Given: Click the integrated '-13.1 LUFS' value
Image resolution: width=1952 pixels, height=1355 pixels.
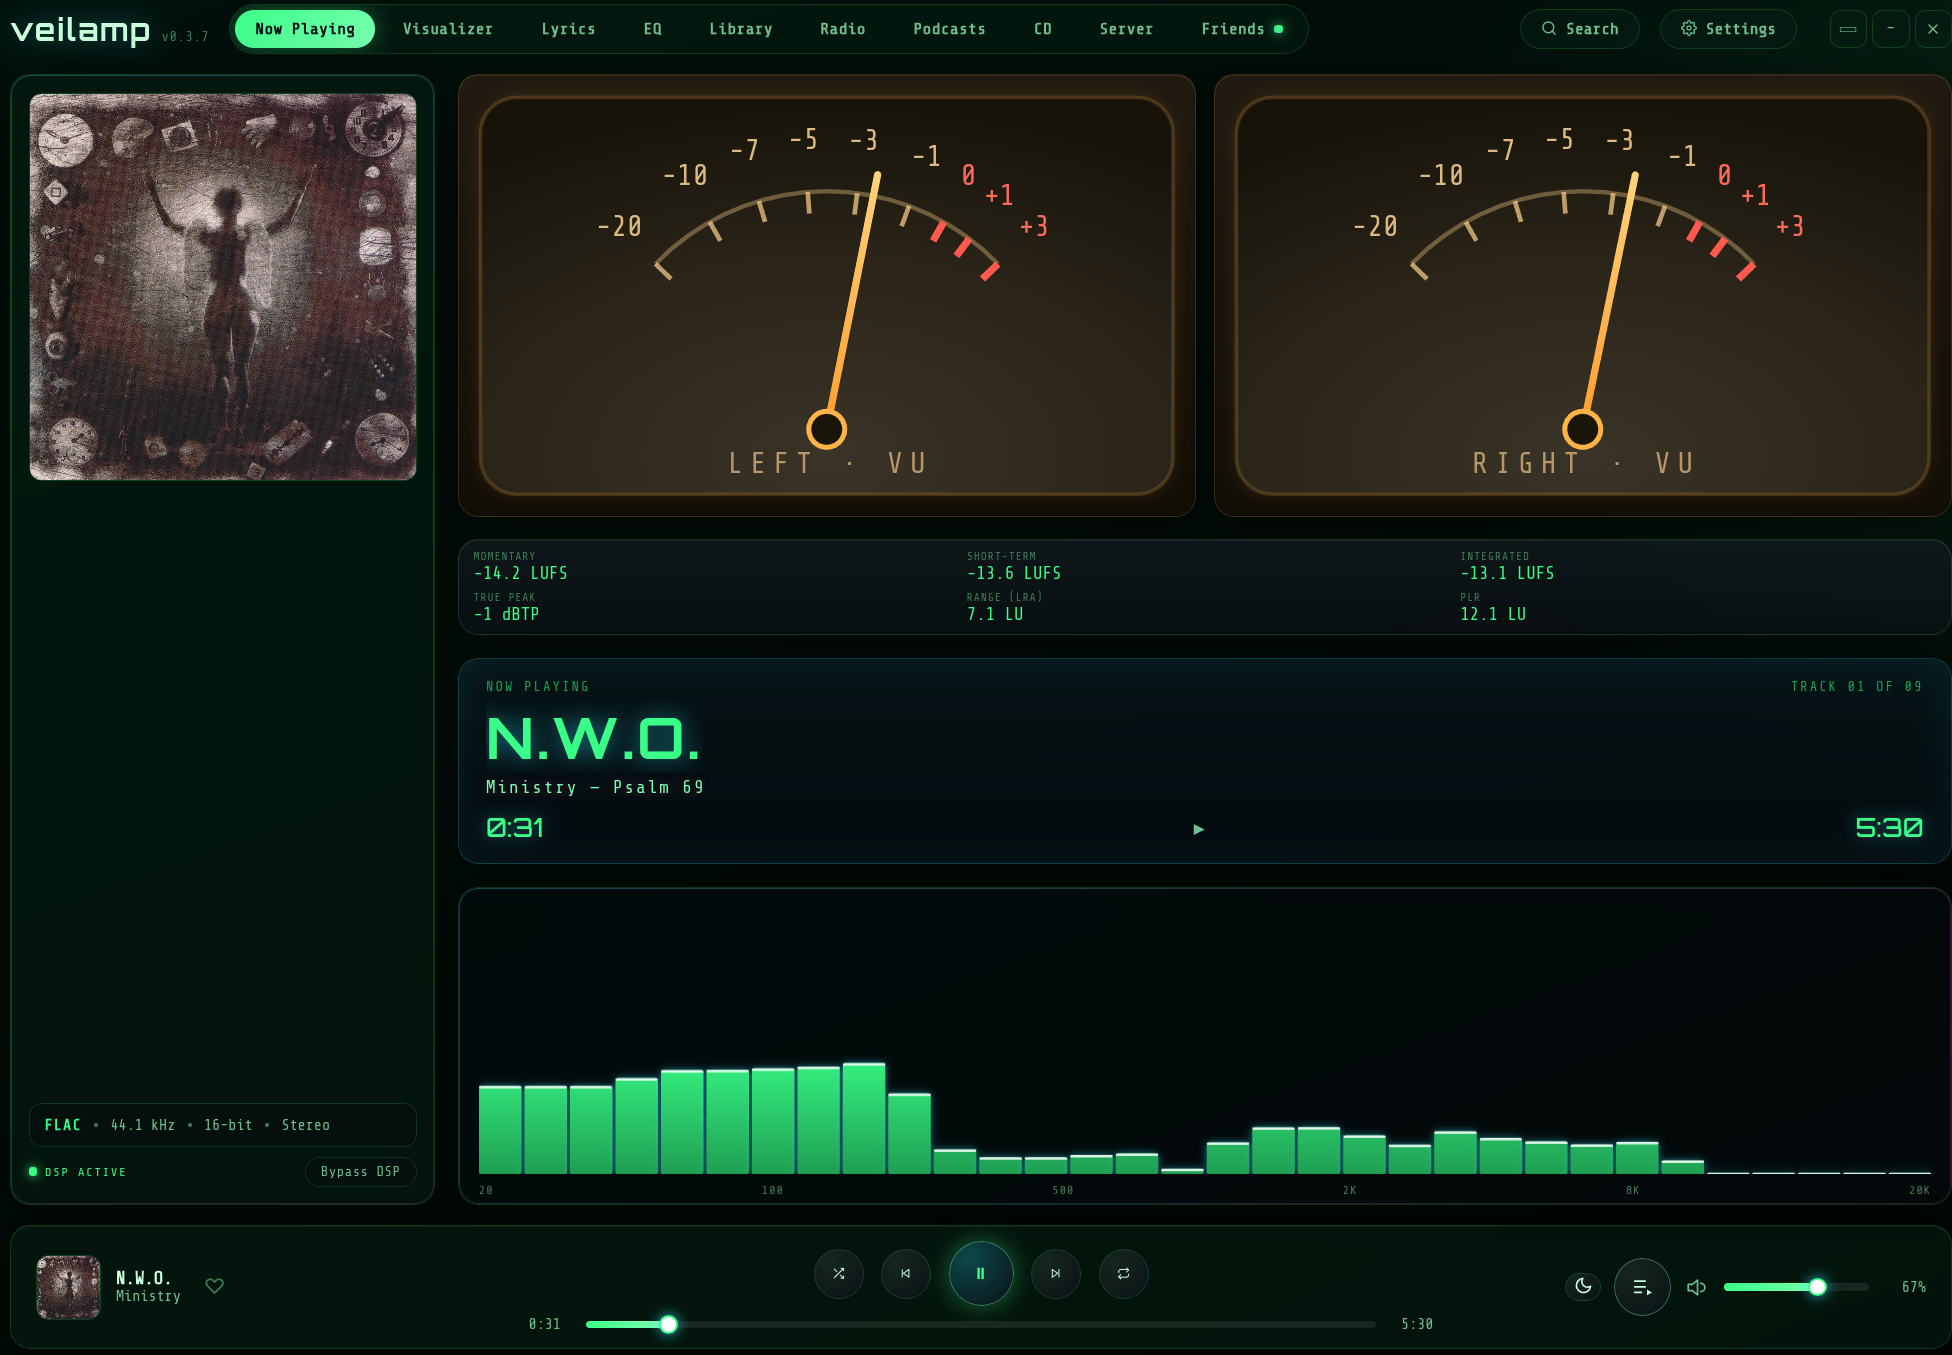Looking at the screenshot, I should tap(1507, 573).
